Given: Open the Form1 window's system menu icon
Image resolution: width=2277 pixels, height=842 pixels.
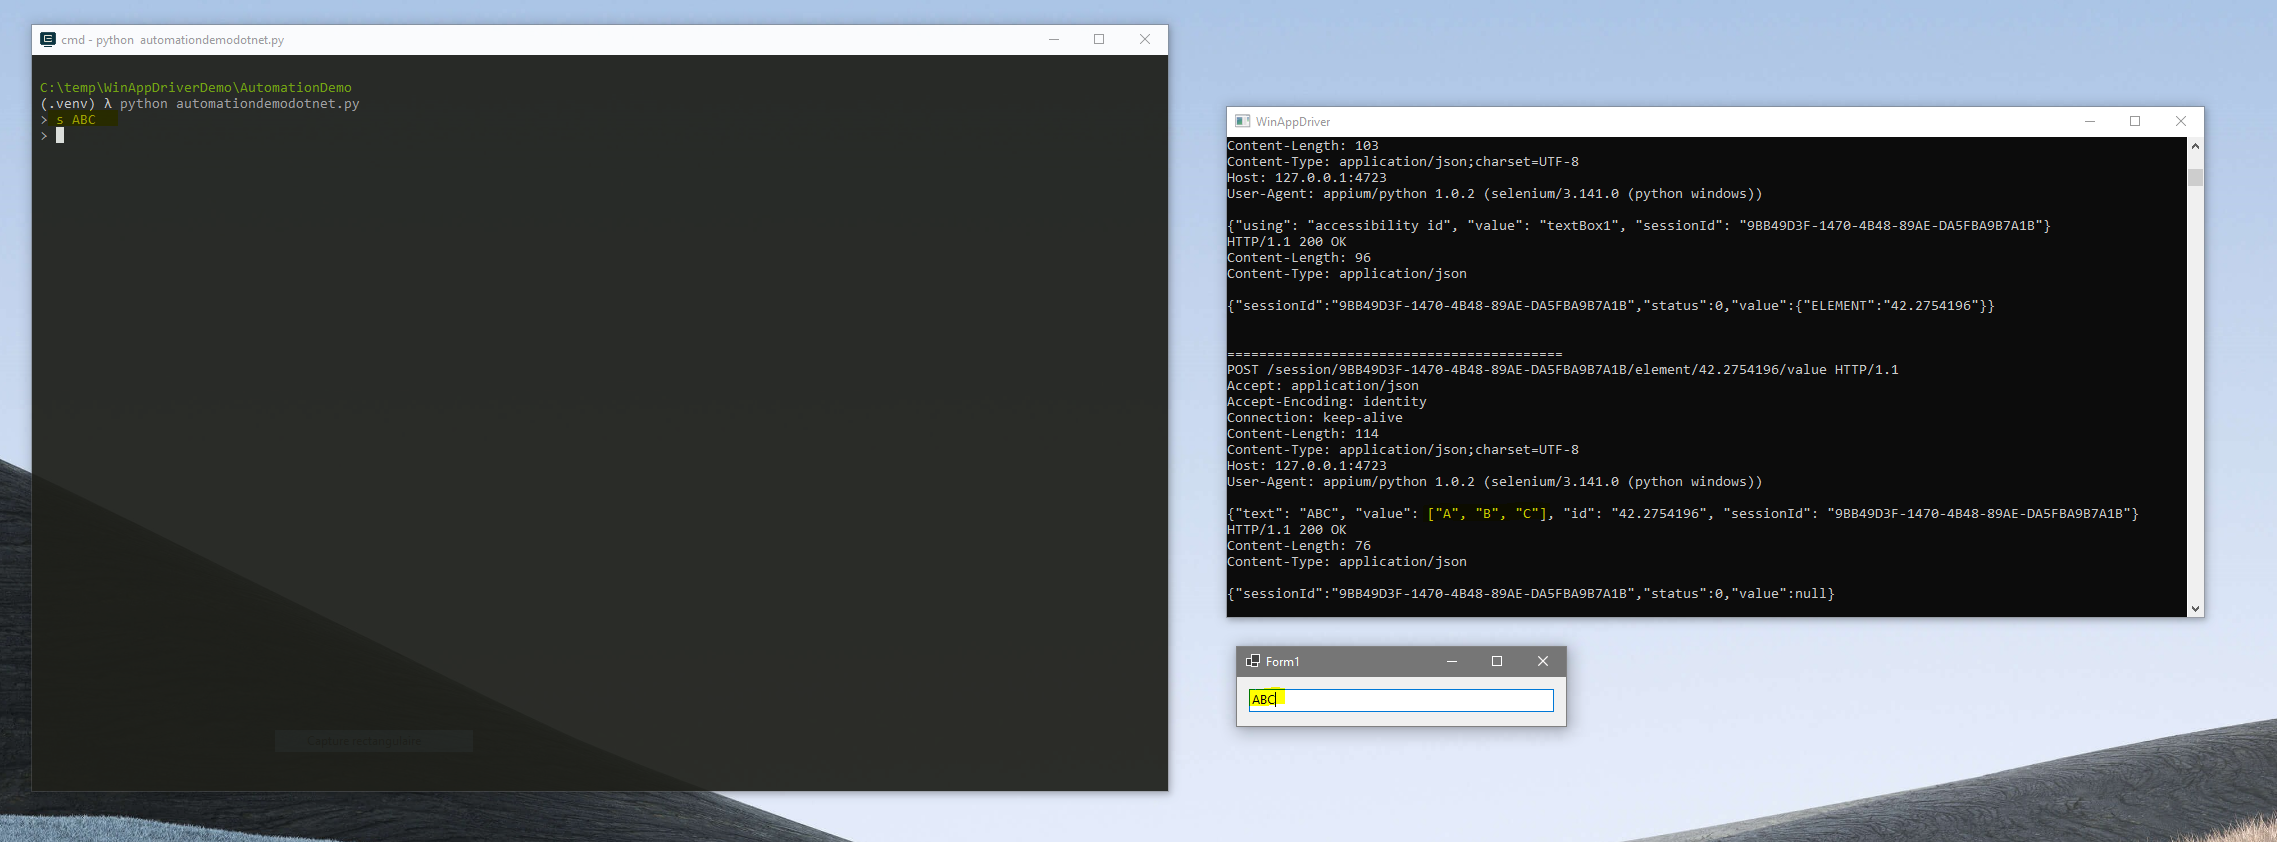Looking at the screenshot, I should click(x=1252, y=661).
